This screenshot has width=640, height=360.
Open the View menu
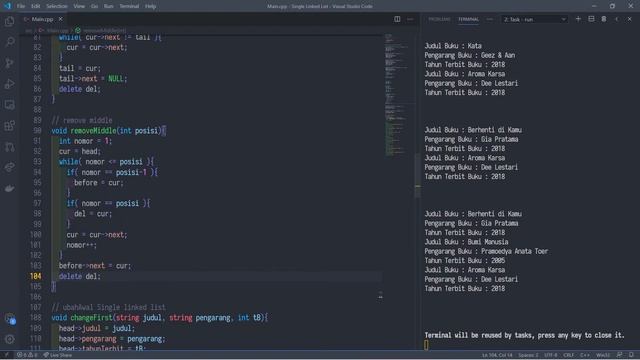coord(79,6)
